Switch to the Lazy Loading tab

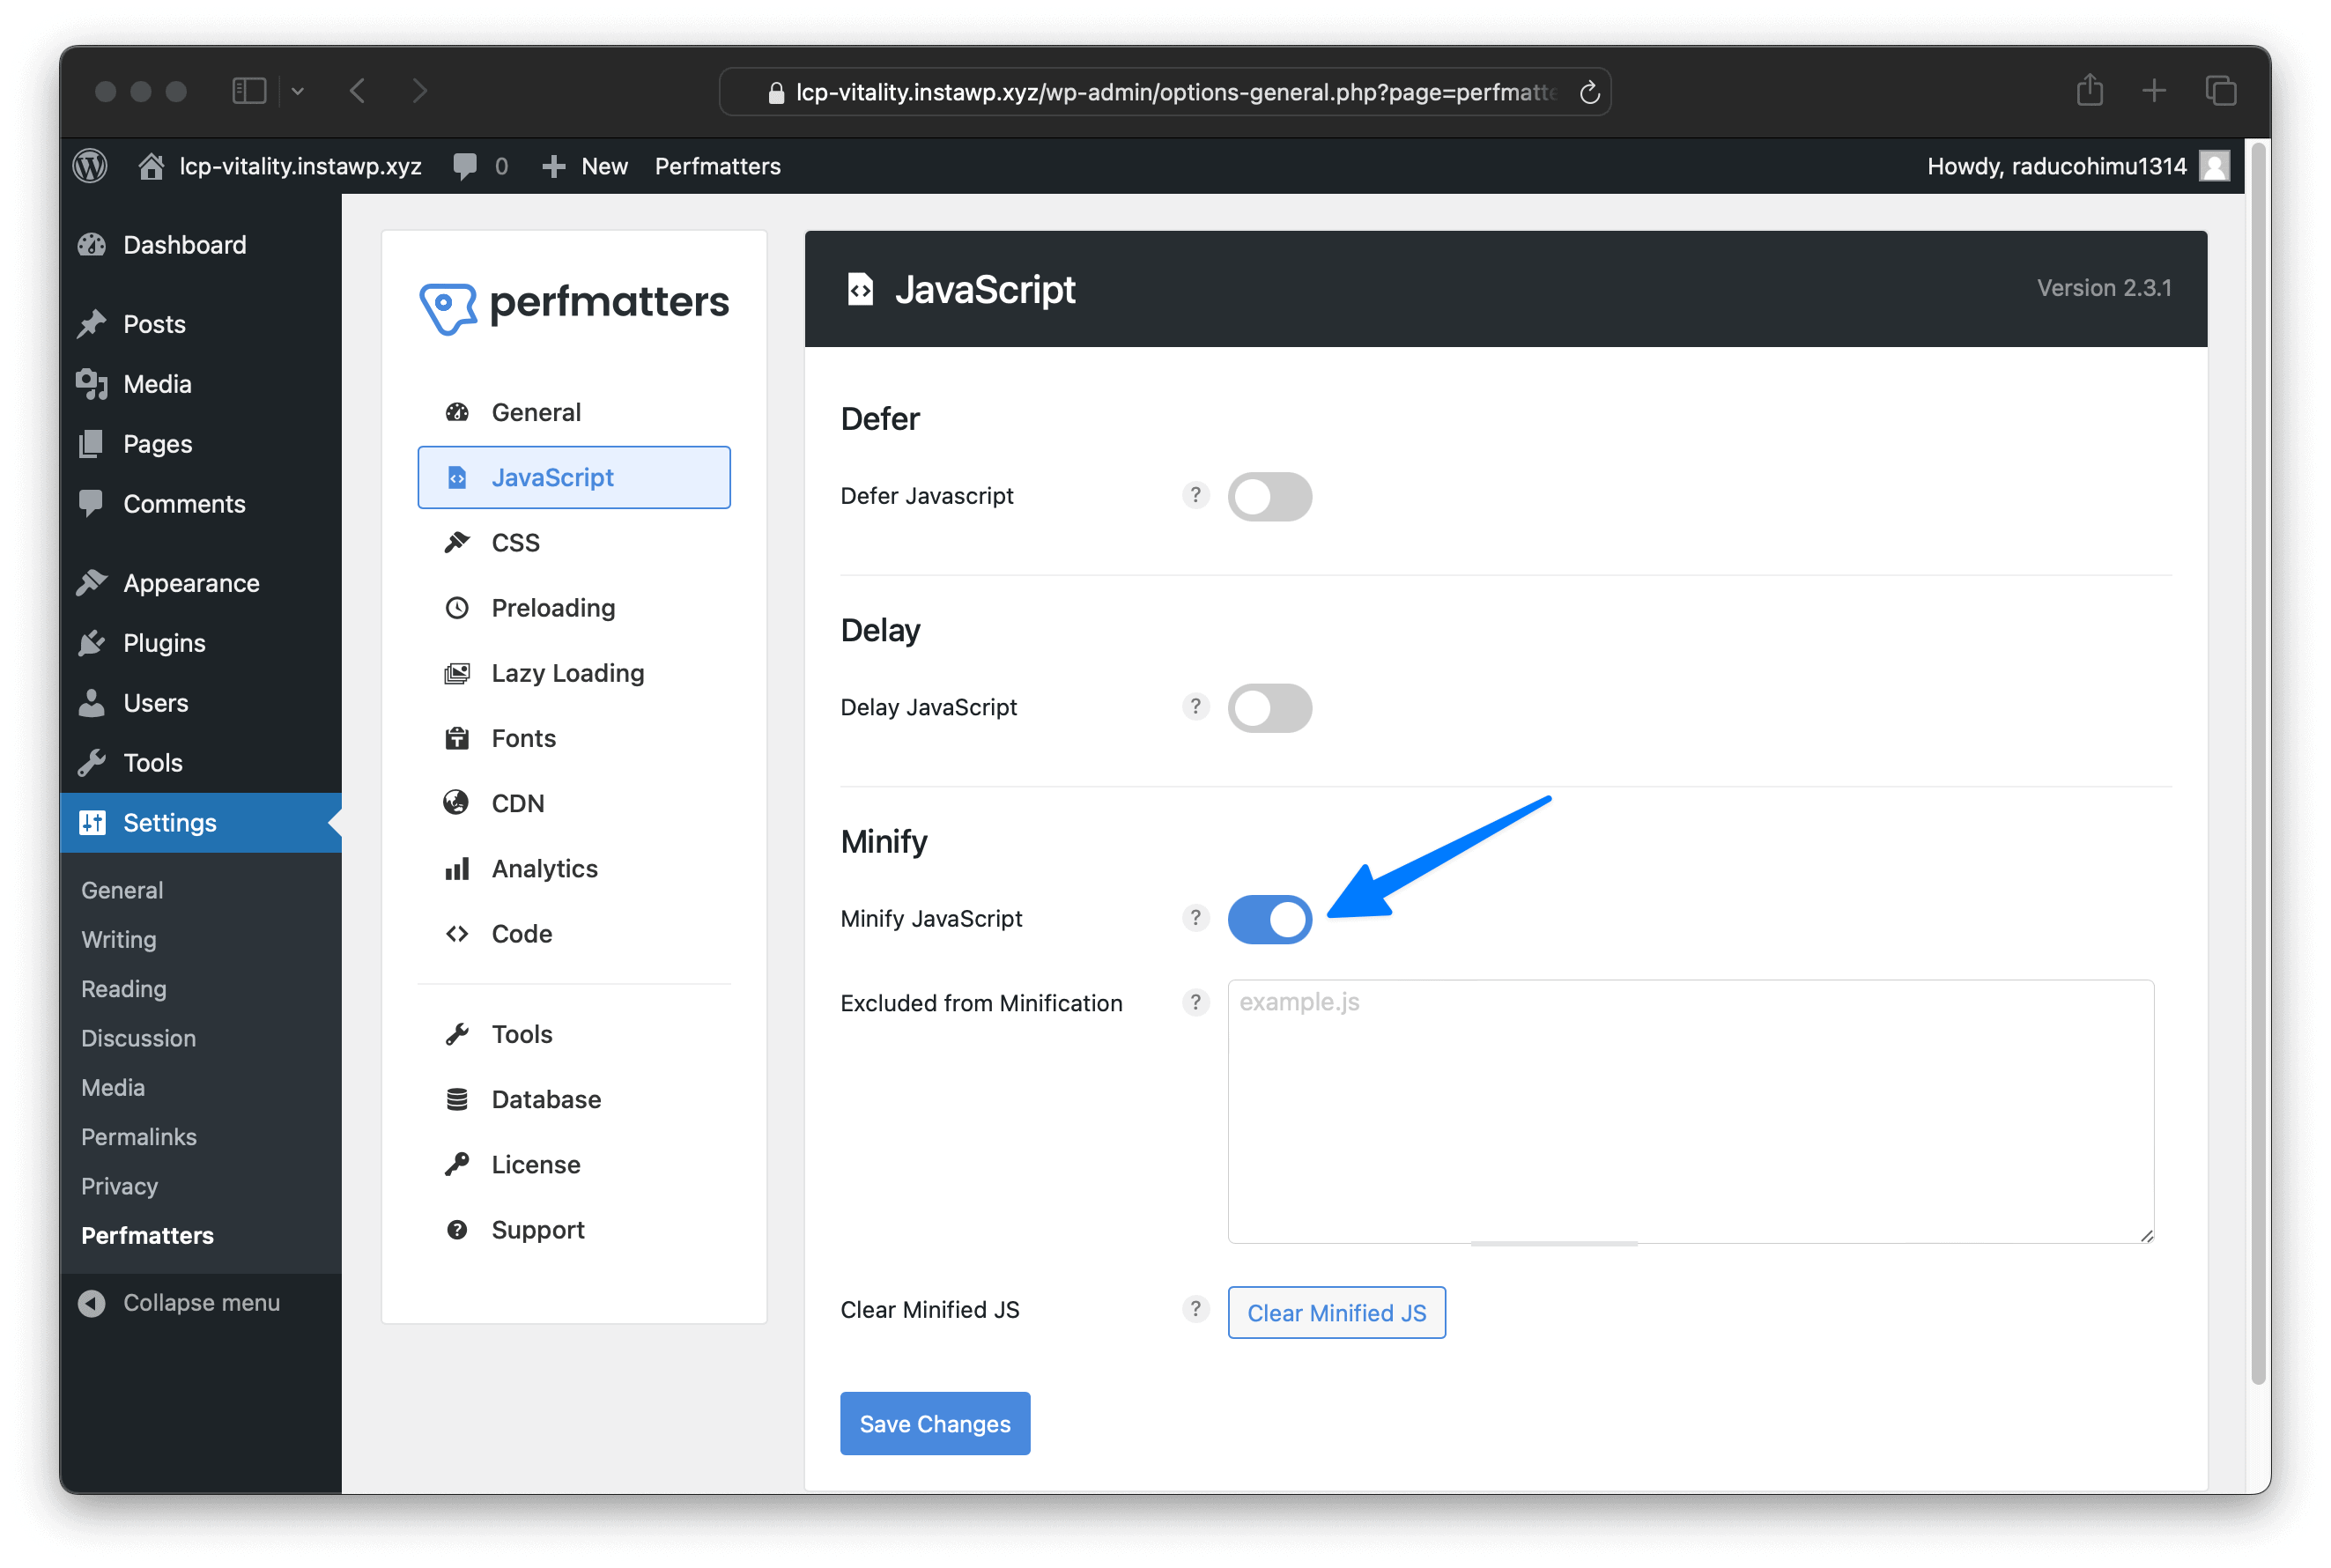click(567, 673)
